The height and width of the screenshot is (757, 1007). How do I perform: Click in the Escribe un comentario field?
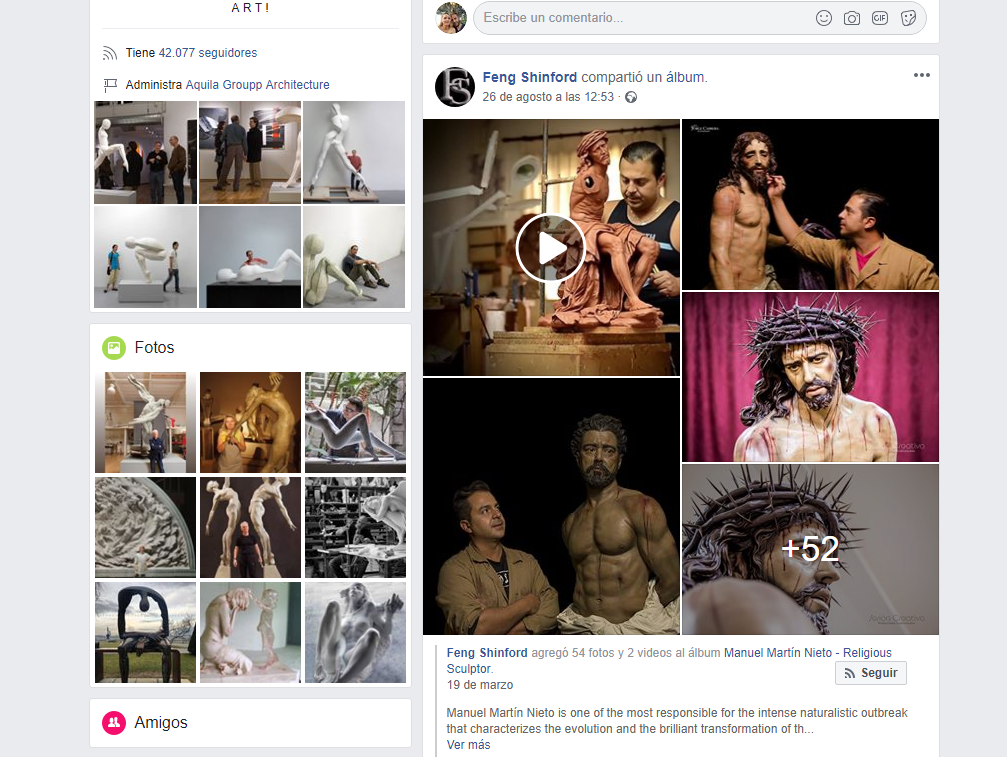[640, 18]
